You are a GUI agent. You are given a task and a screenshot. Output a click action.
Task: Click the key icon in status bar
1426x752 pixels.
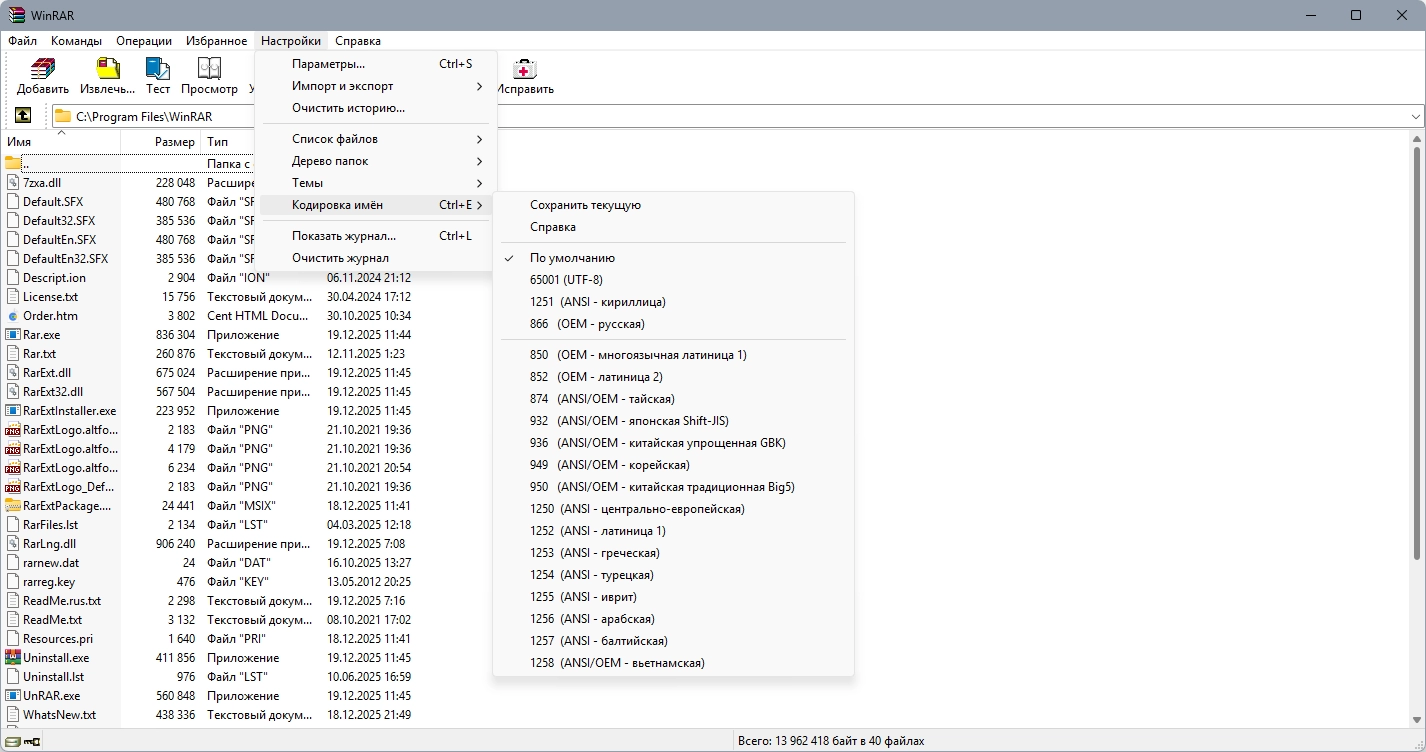coord(32,741)
